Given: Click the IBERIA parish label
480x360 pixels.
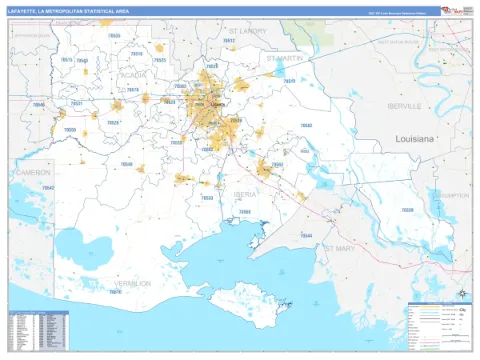Looking at the screenshot, I should [245, 195].
